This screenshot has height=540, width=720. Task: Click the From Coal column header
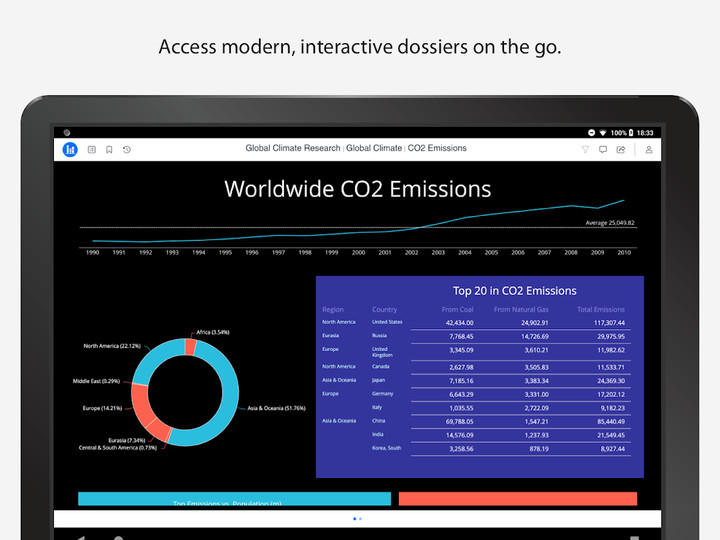coord(458,310)
